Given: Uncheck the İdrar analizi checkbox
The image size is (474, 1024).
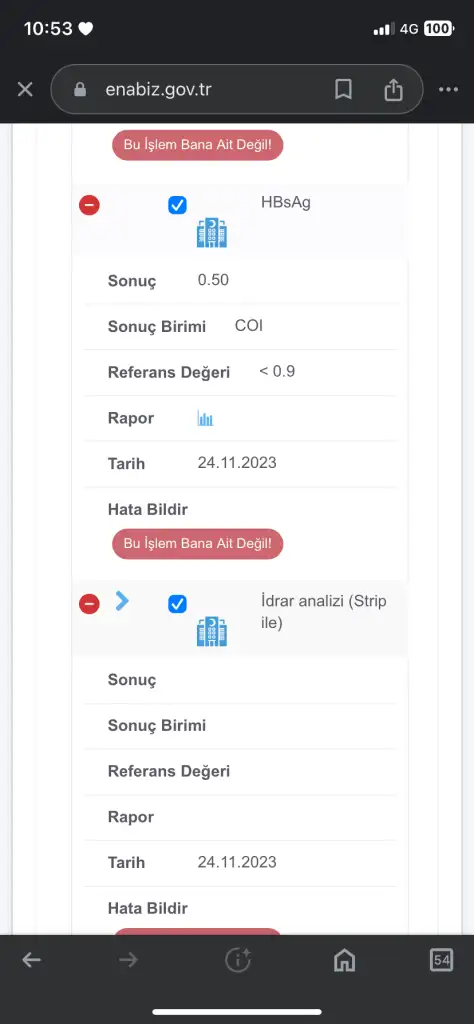Looking at the screenshot, I should (177, 603).
